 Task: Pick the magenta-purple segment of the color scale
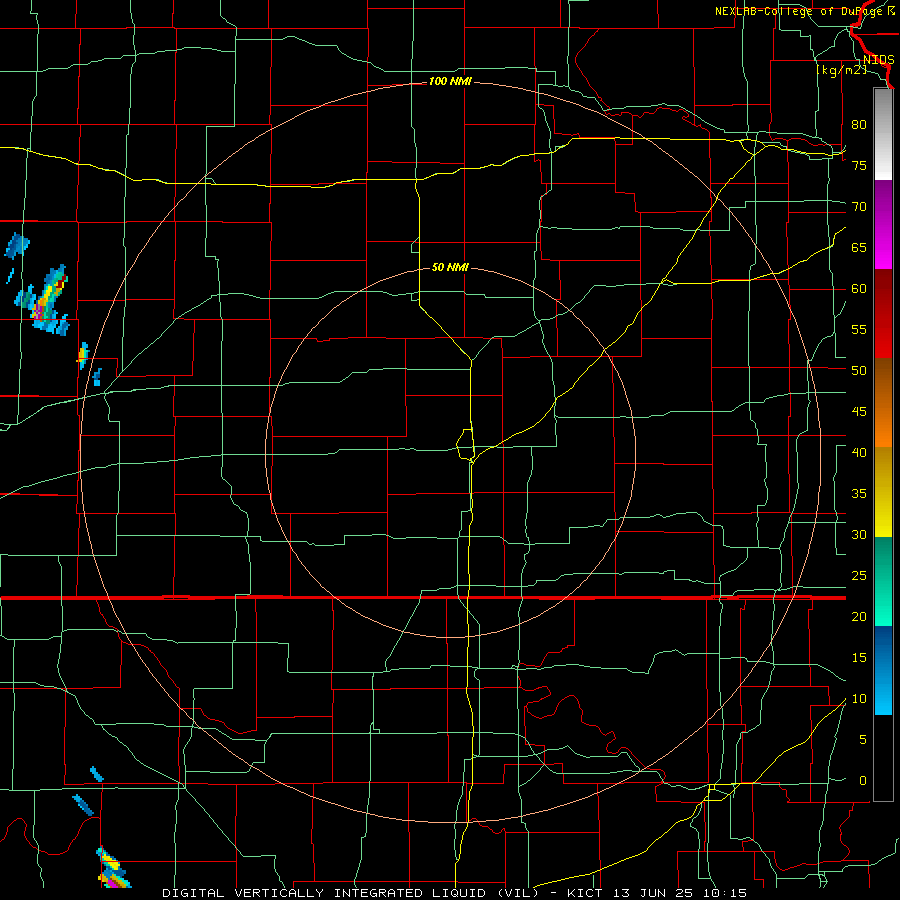tap(883, 224)
